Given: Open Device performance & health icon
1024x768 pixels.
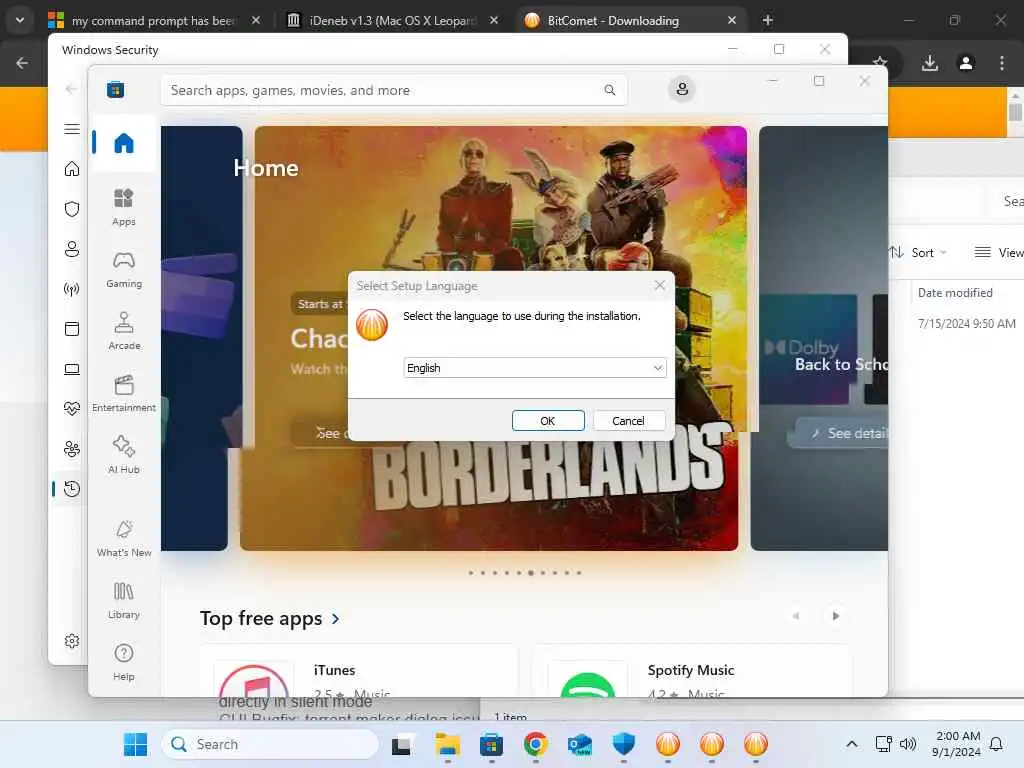Looking at the screenshot, I should pyautogui.click(x=72, y=409).
